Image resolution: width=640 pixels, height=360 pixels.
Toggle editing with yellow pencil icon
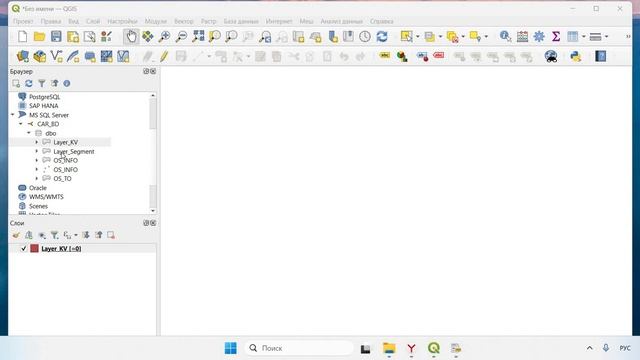pyautogui.click(x=164, y=56)
